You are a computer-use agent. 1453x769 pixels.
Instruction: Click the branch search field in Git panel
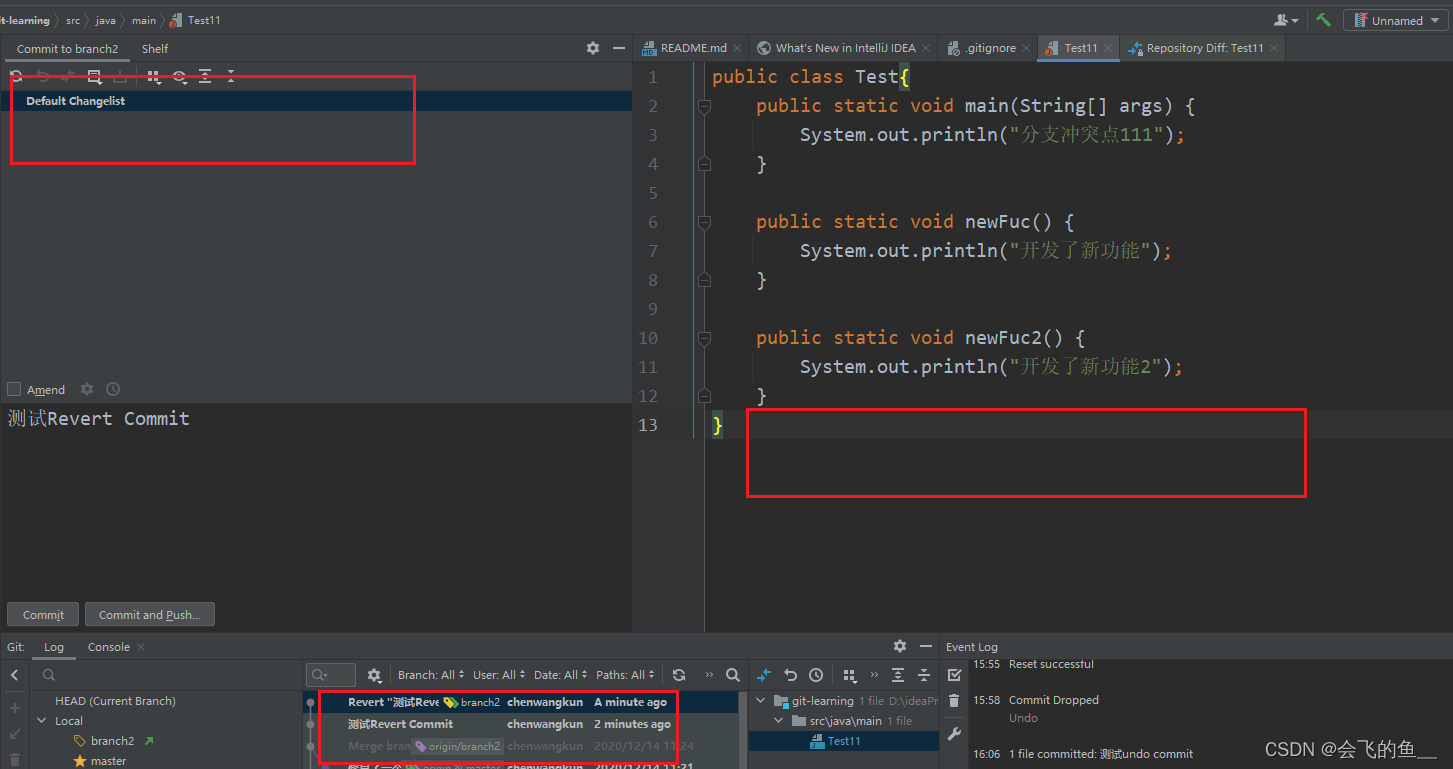tap(170, 675)
